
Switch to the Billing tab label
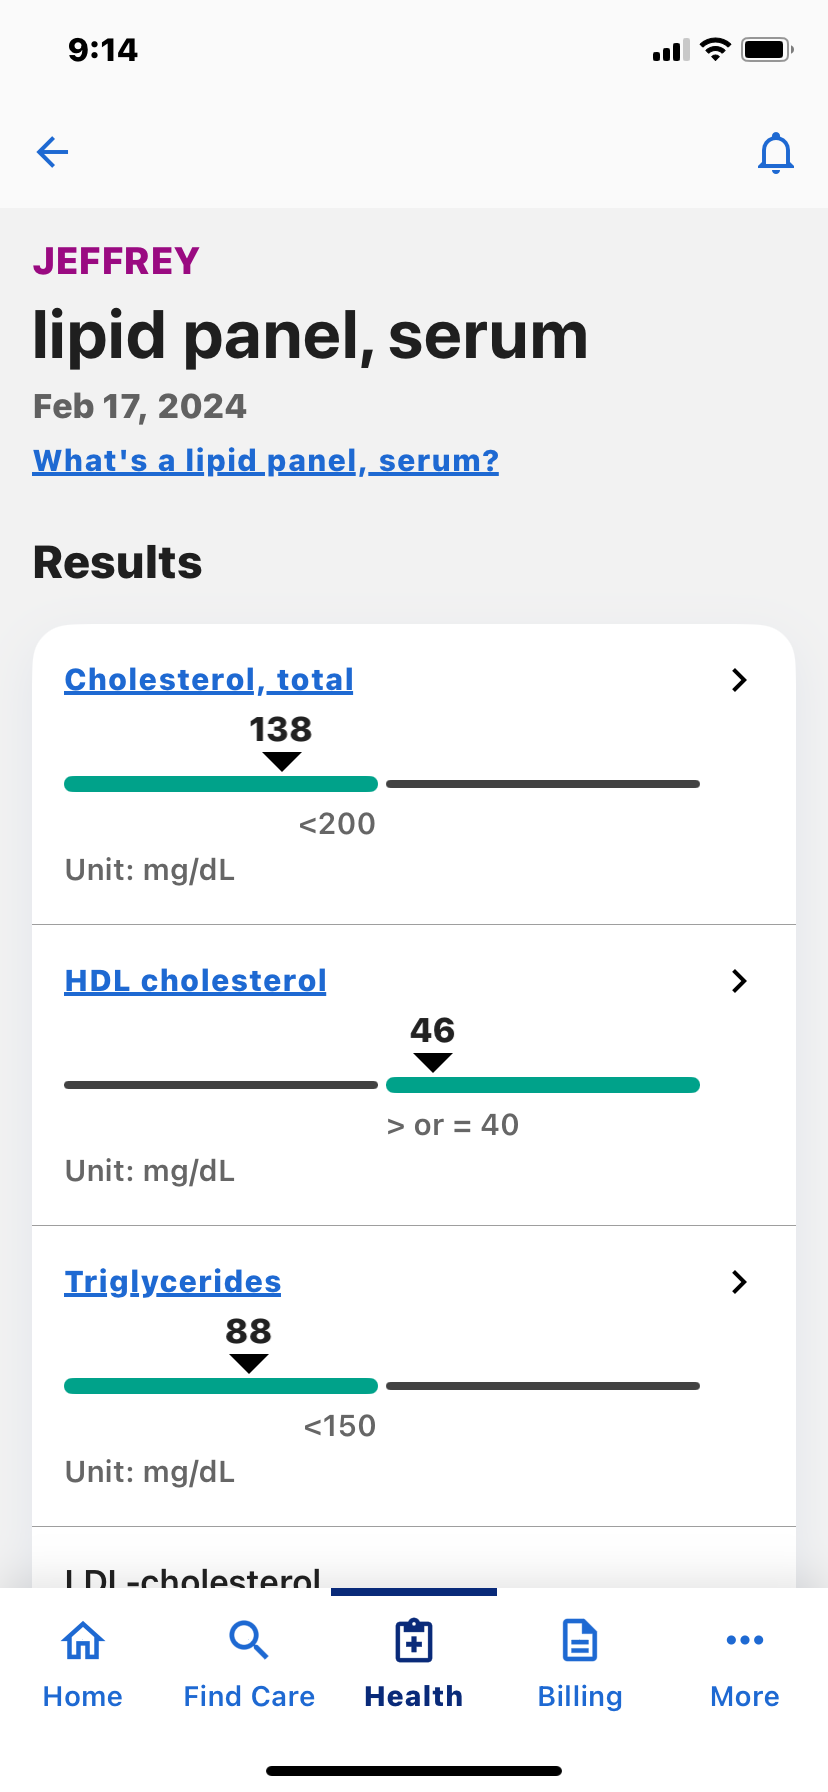tap(580, 1696)
